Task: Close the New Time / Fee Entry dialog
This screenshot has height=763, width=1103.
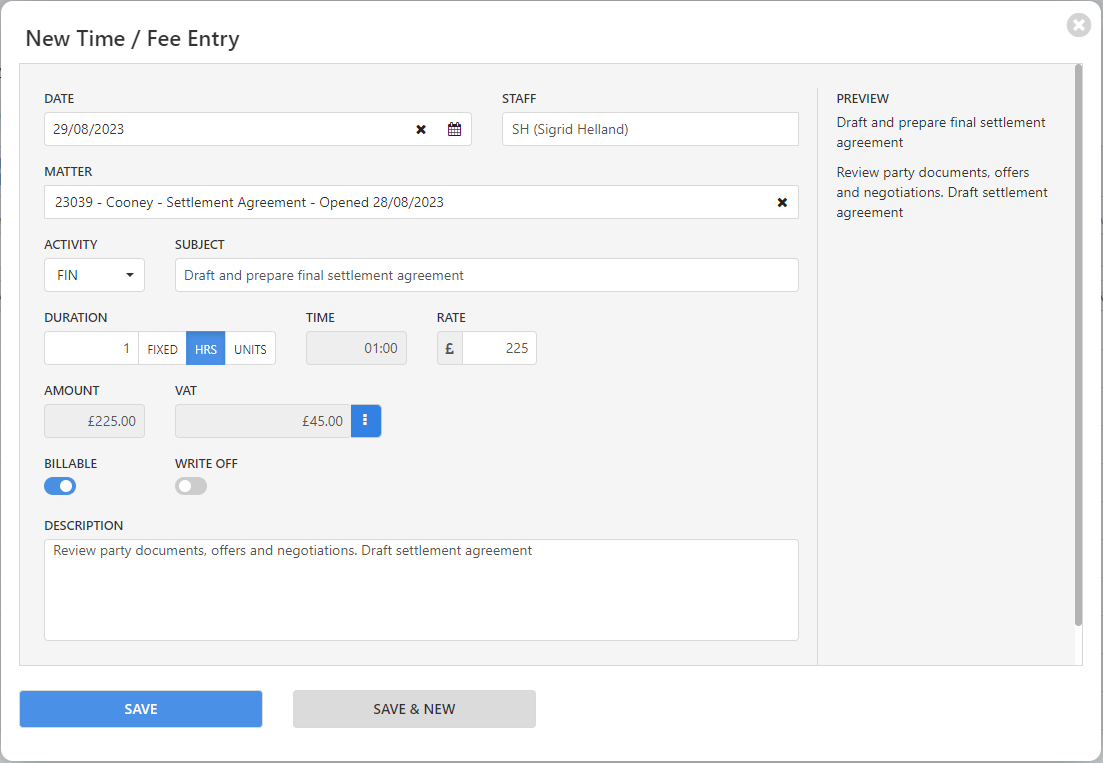Action: [1078, 25]
